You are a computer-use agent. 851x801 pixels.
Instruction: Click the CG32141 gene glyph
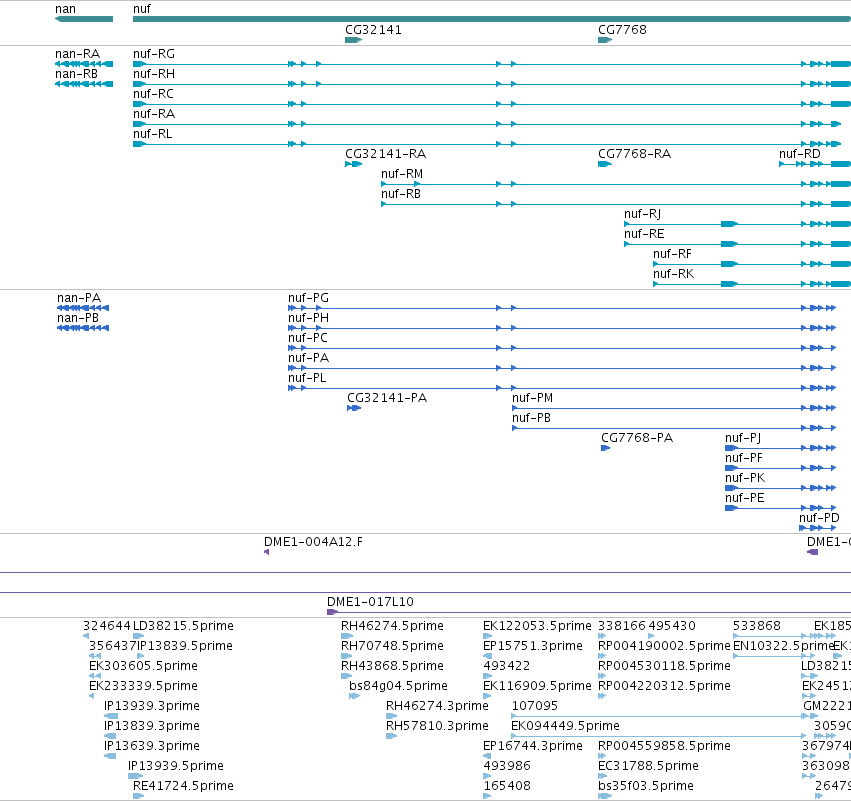(x=353, y=40)
